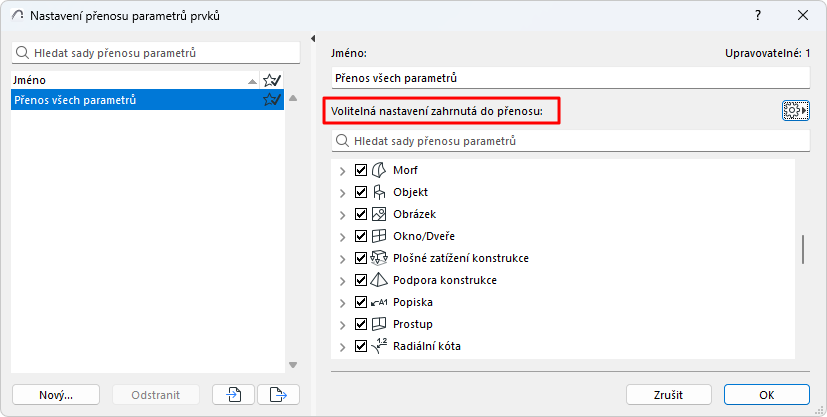
Task: Click the Podpora konstrukce icon
Action: (x=379, y=280)
